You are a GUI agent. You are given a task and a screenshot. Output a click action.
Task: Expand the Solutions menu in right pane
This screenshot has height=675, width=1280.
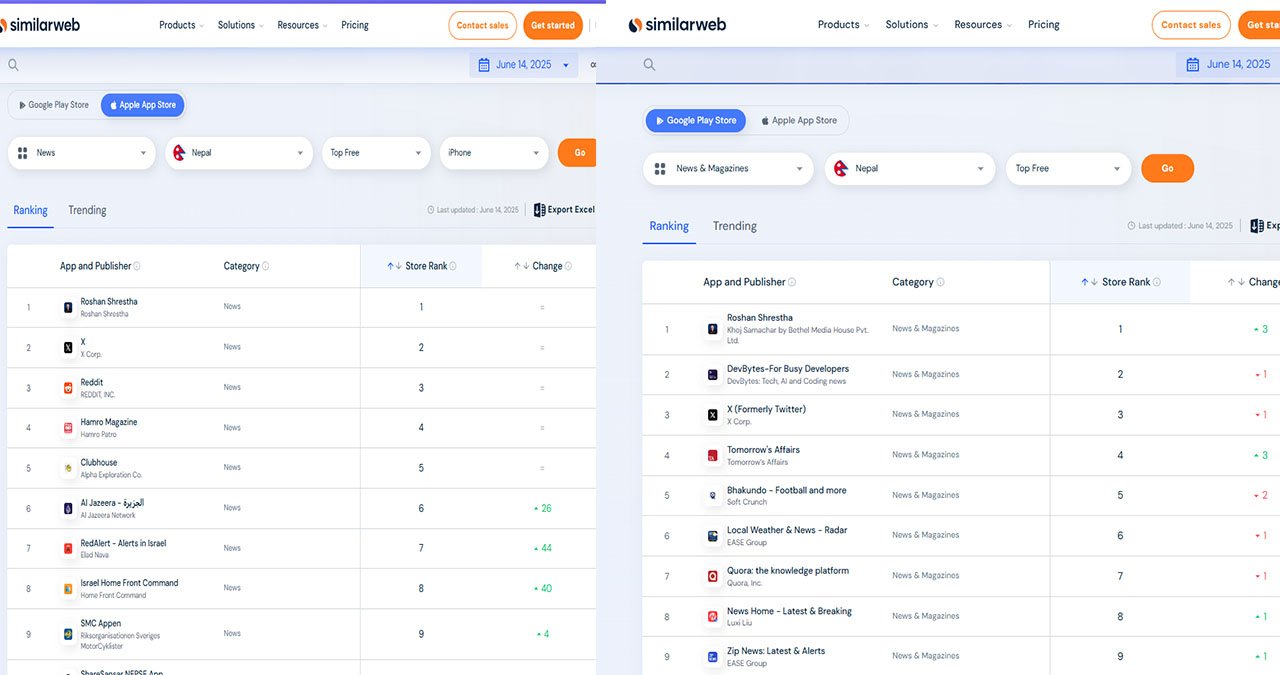coord(911,25)
